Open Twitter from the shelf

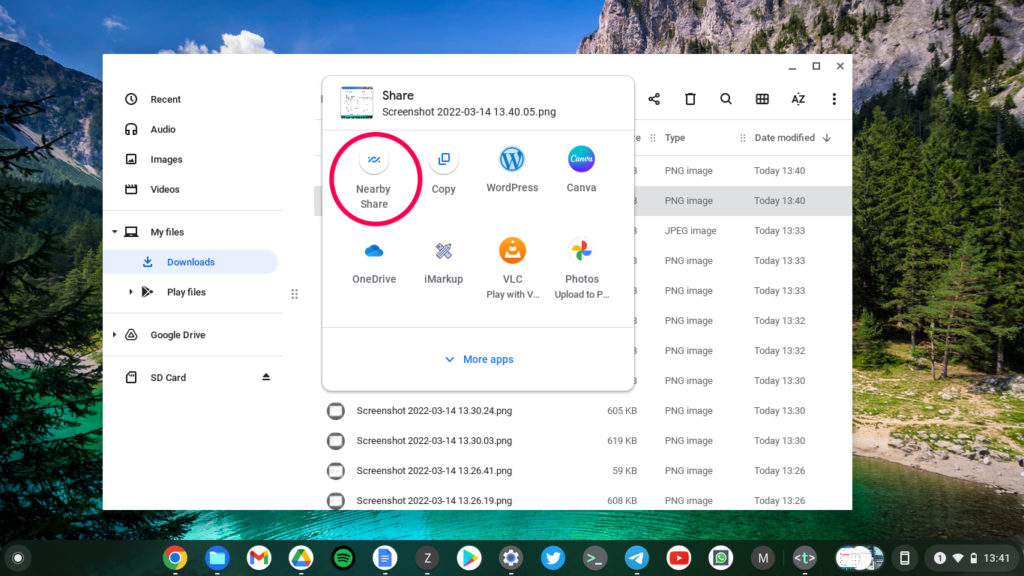[x=552, y=558]
